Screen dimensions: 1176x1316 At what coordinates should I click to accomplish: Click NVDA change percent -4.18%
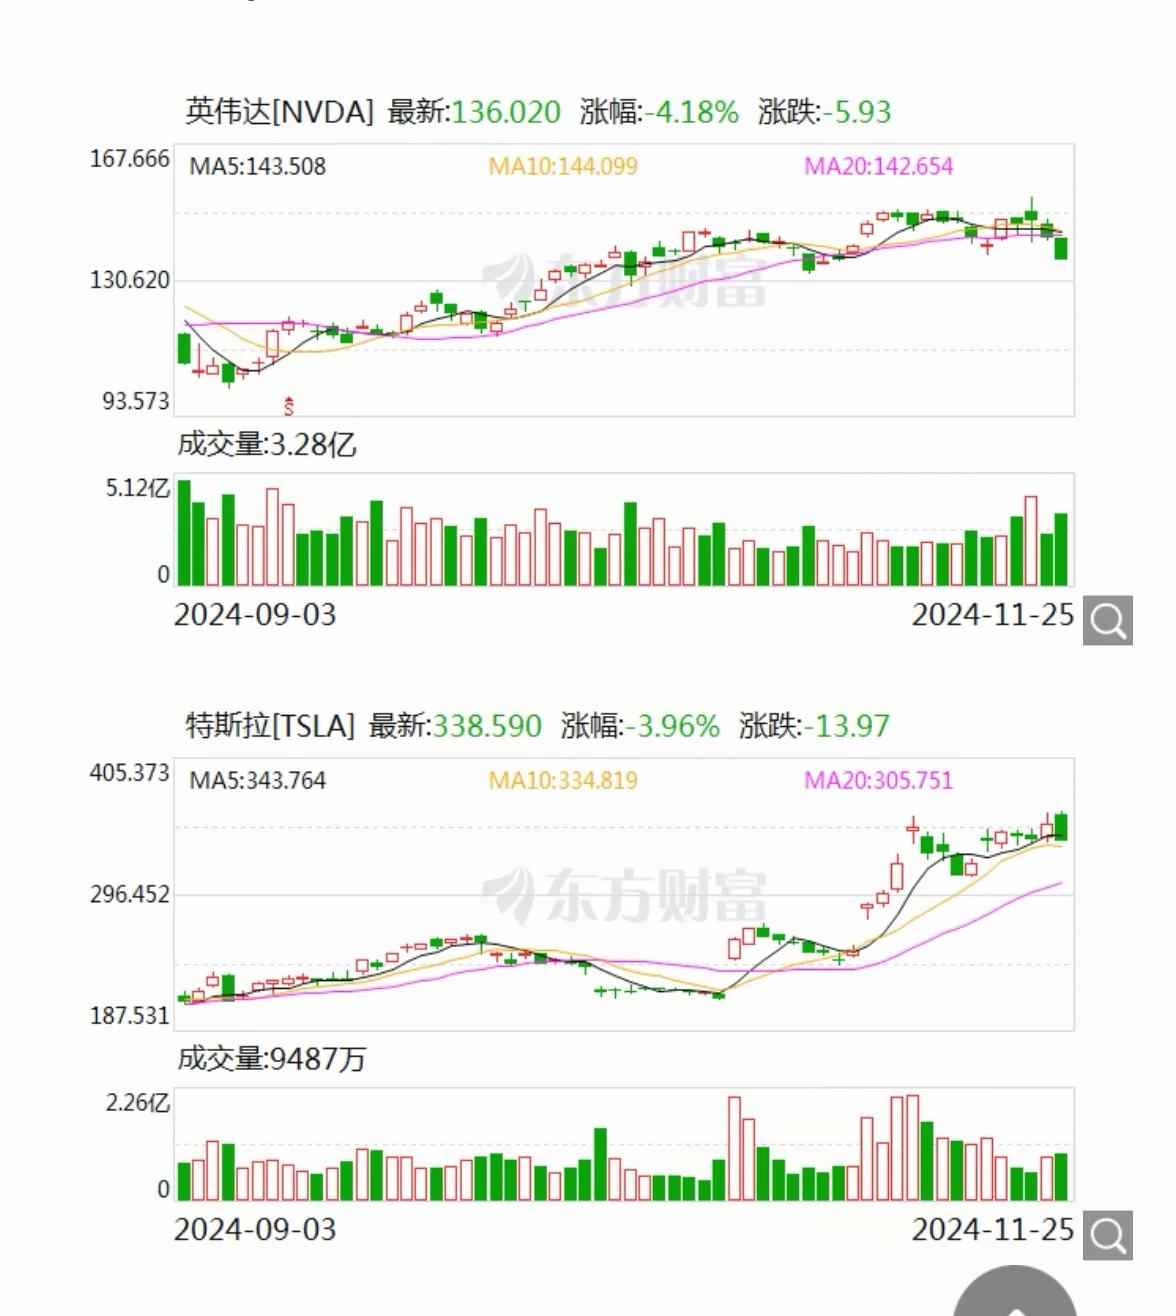[x=691, y=112]
